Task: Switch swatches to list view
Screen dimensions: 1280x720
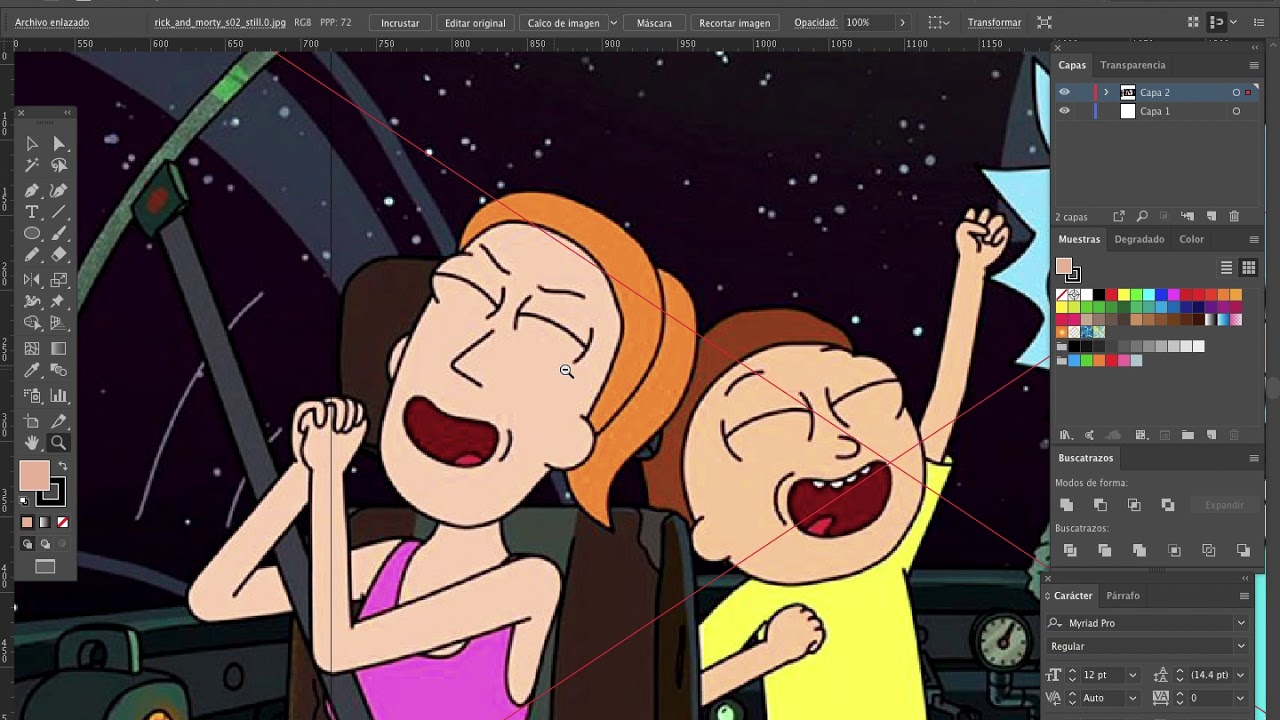Action: [x=1226, y=268]
